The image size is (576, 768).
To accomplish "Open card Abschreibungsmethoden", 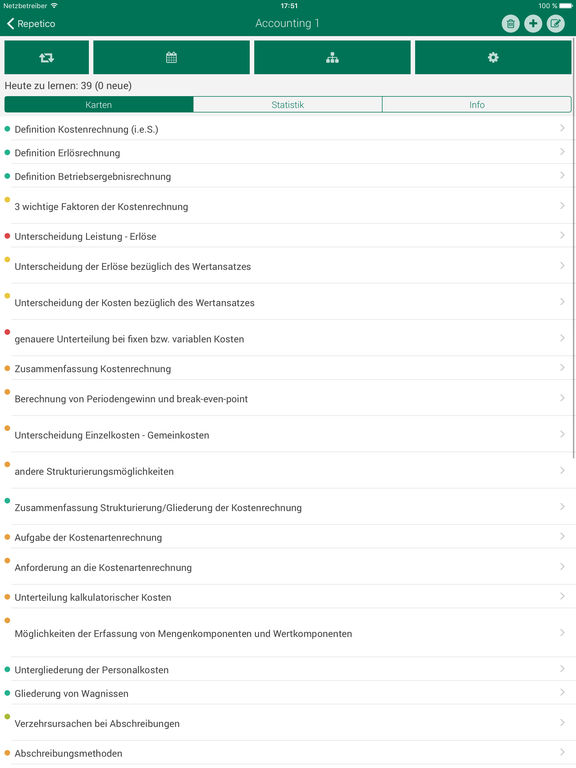I will click(x=288, y=752).
